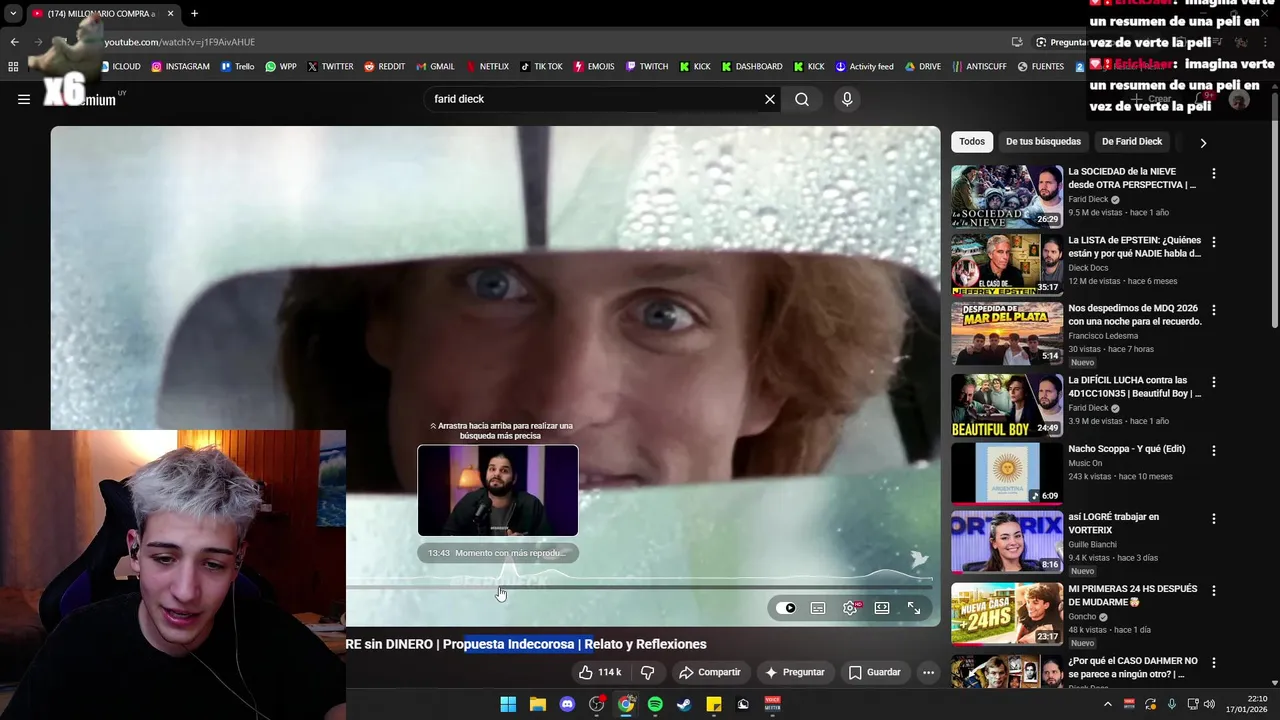
Task: Open 'La SOCIEDAD de la NIEVE' thumbnail
Action: [x=1007, y=197]
